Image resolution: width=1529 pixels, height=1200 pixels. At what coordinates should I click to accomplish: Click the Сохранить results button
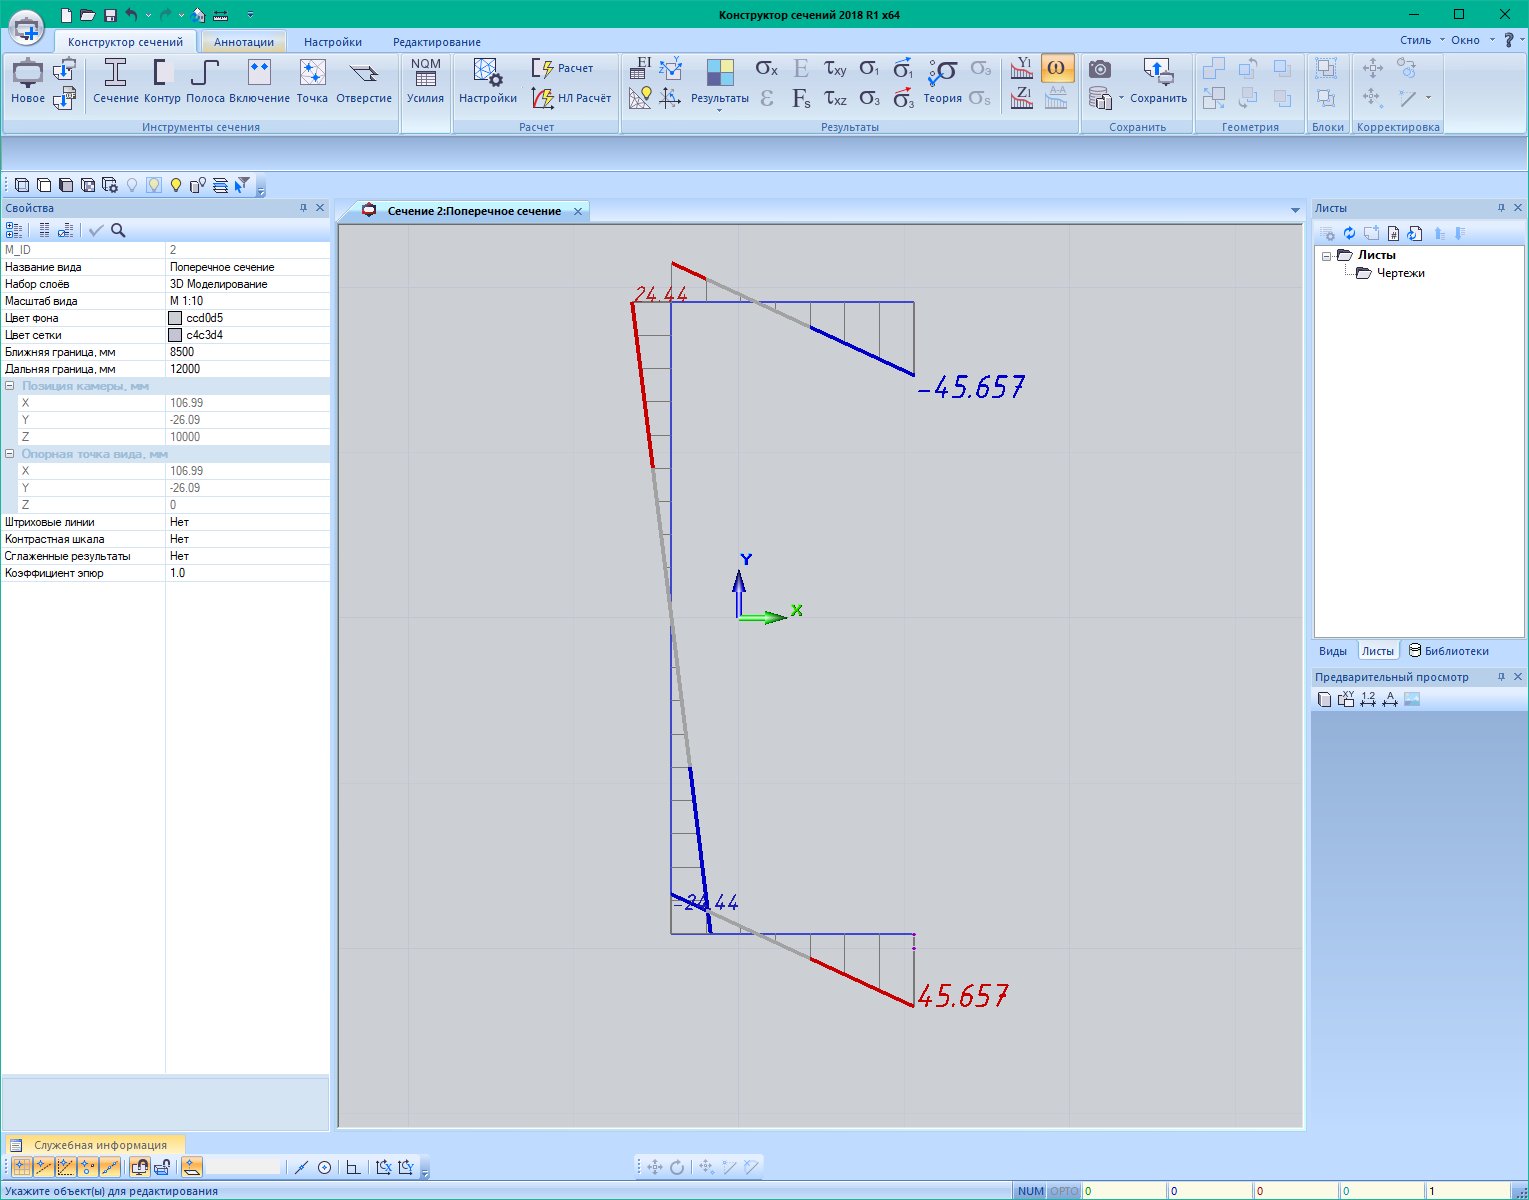pyautogui.click(x=1158, y=81)
